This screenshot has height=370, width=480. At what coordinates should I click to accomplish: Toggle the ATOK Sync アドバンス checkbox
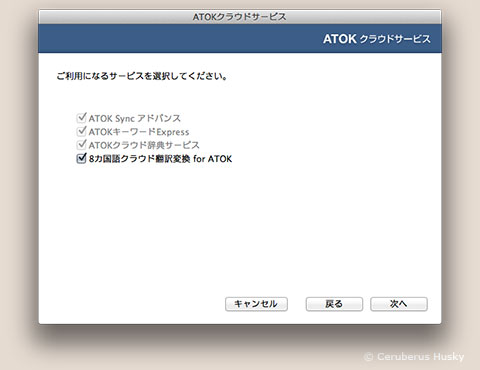pos(81,118)
